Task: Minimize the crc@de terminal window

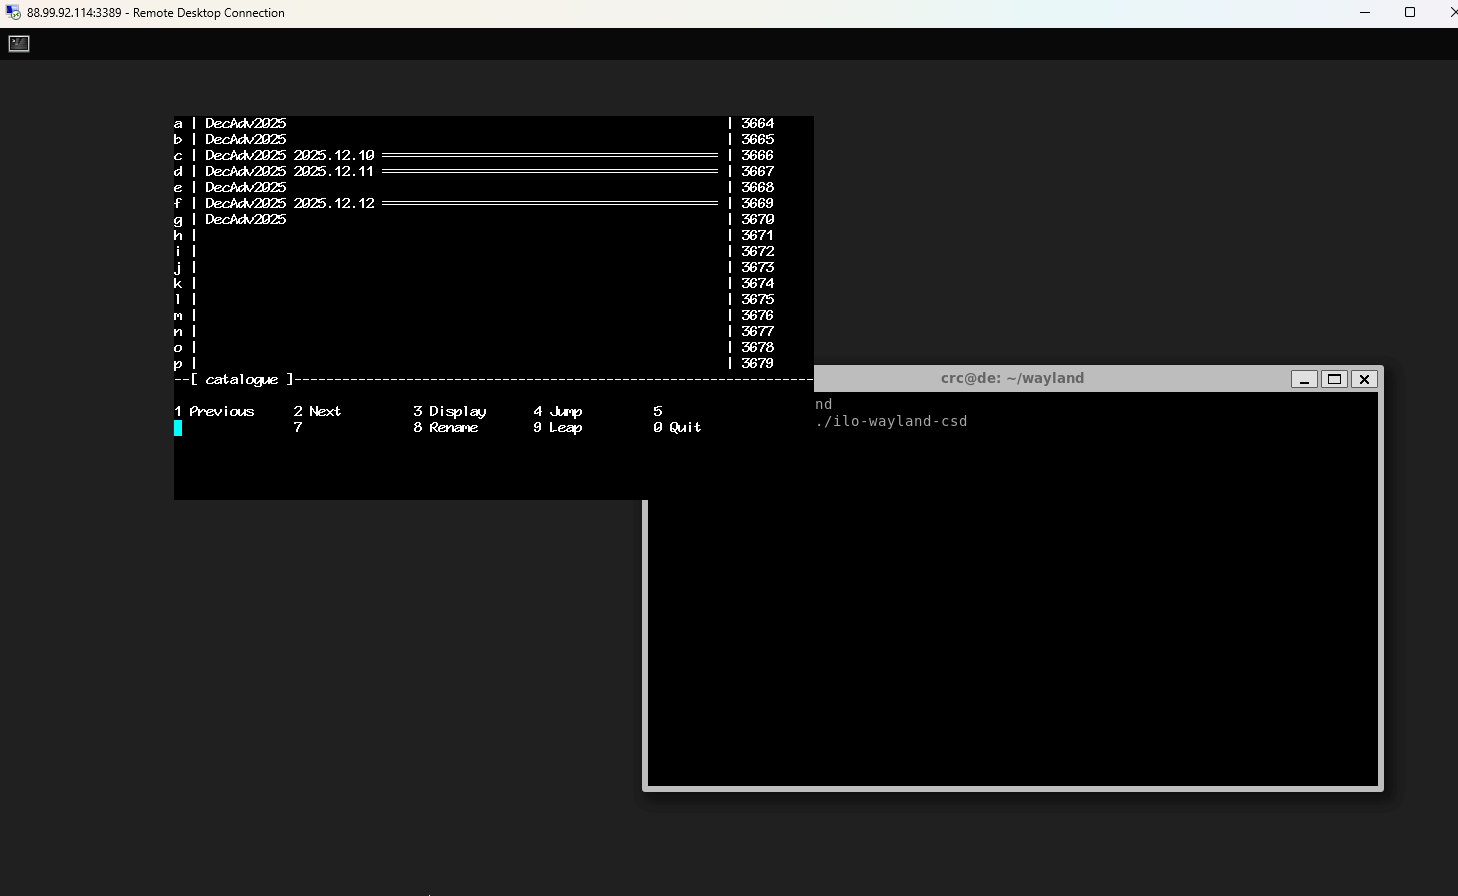Action: click(1304, 379)
